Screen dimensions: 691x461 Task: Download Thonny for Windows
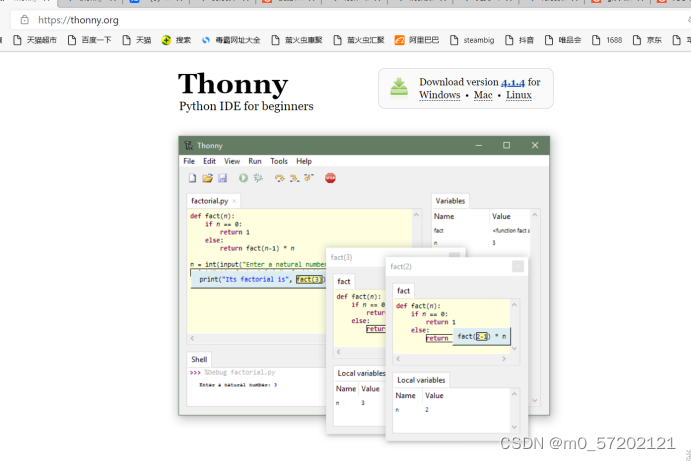[x=439, y=95]
